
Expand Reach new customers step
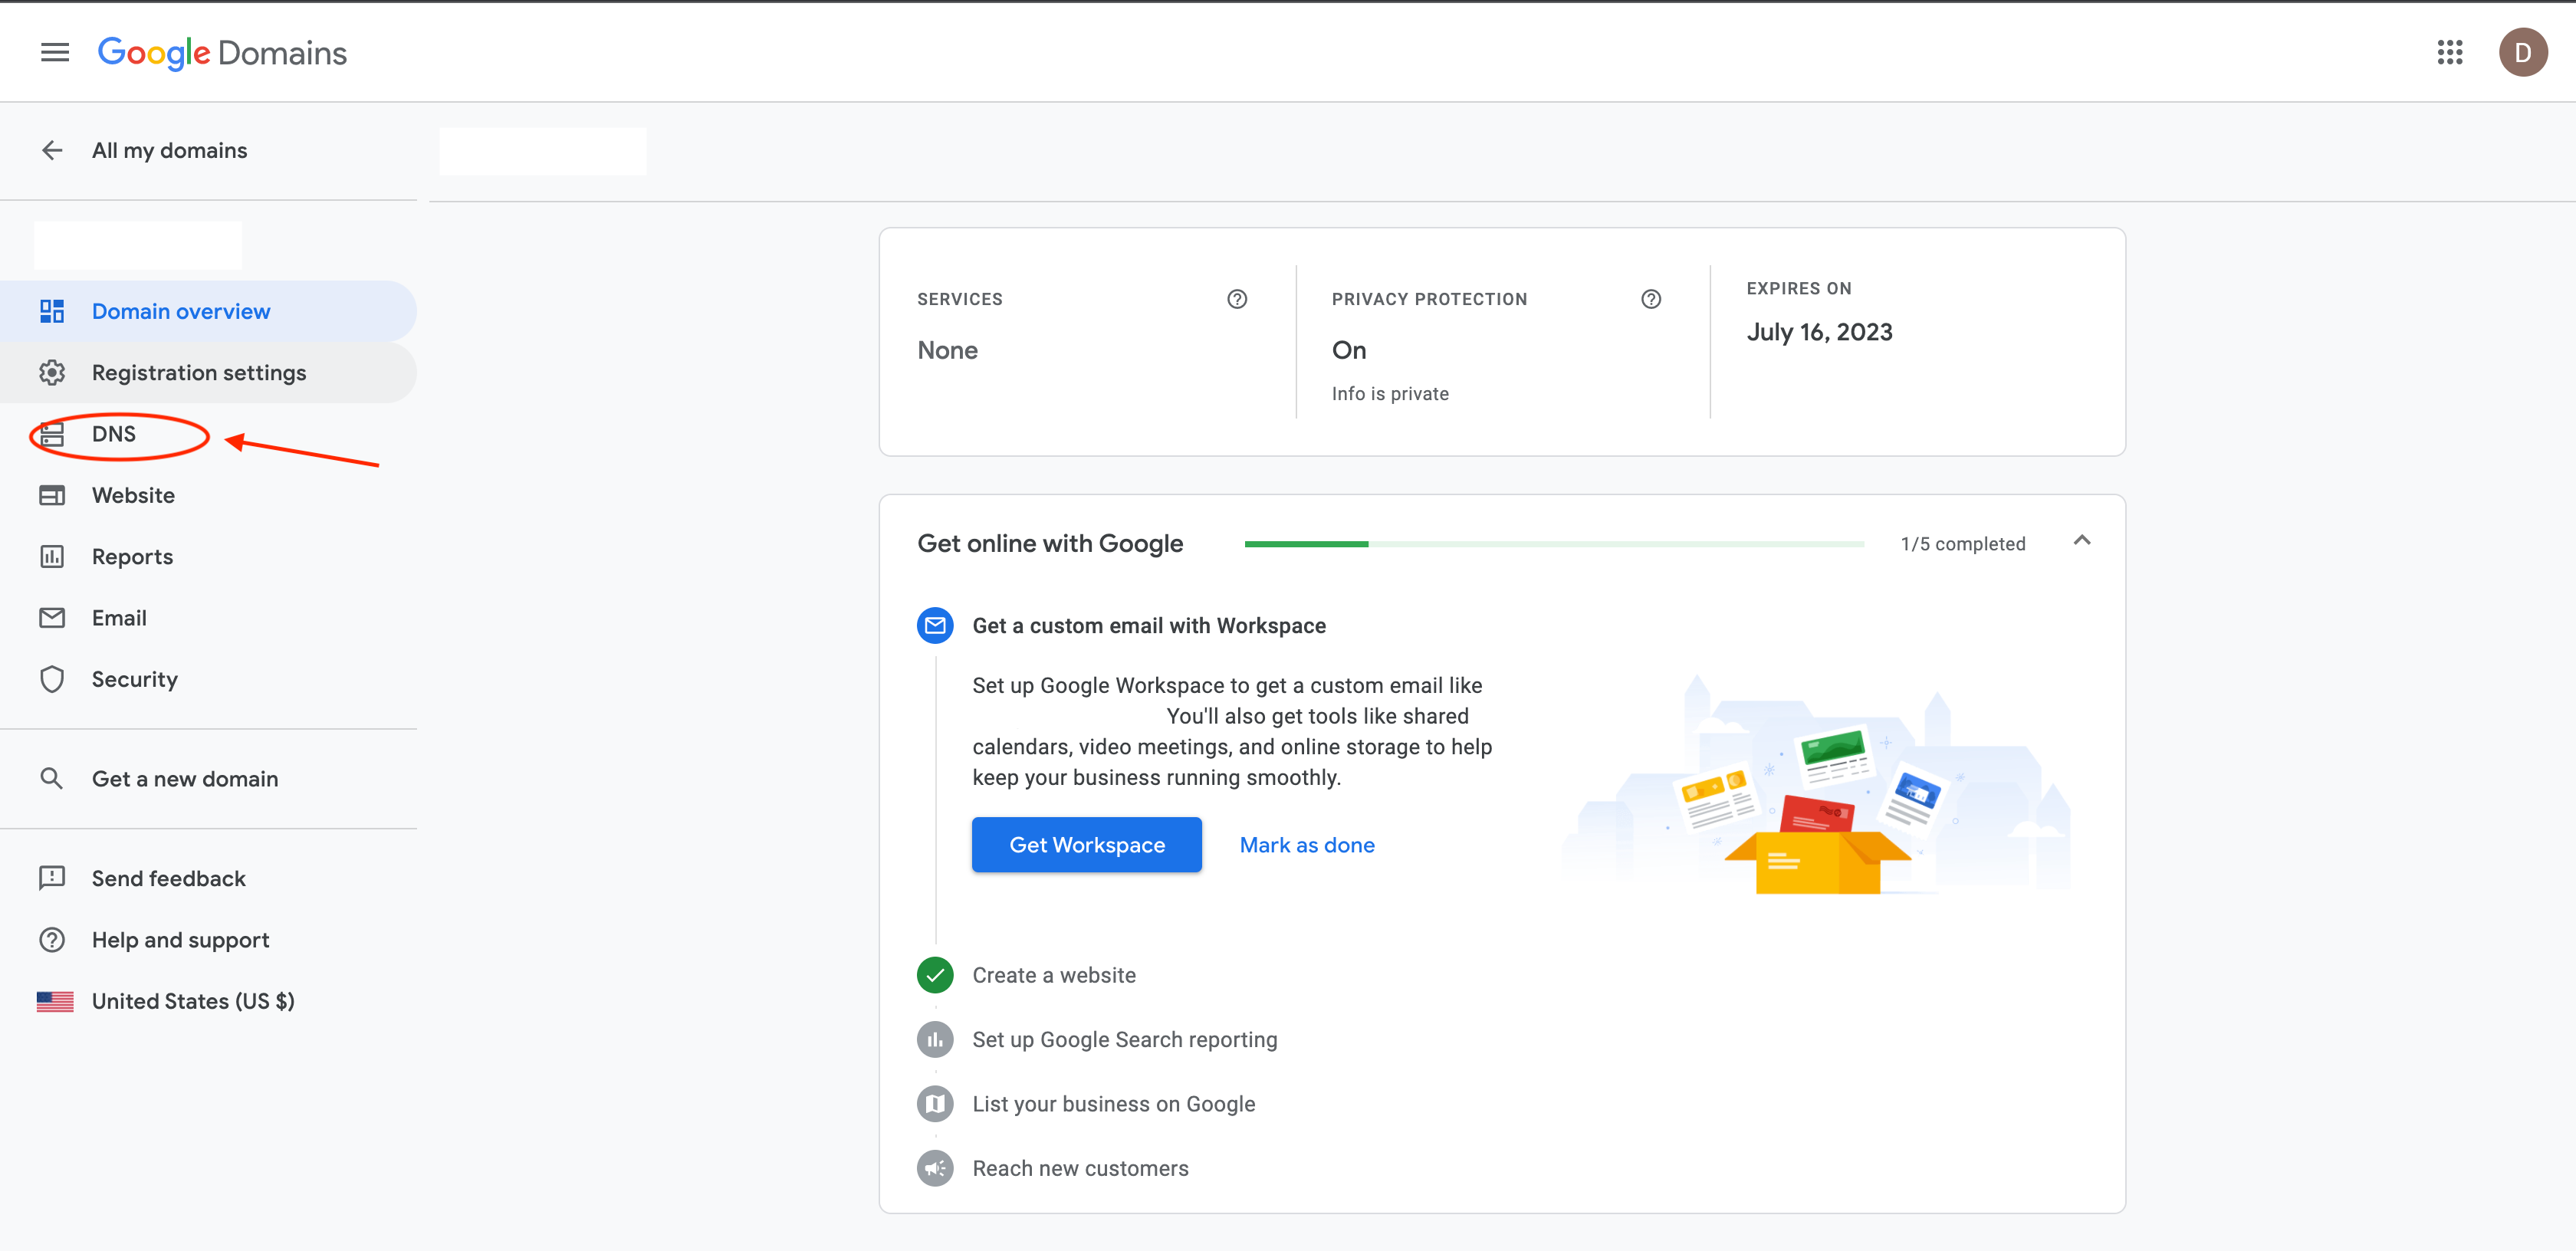(x=1080, y=1168)
